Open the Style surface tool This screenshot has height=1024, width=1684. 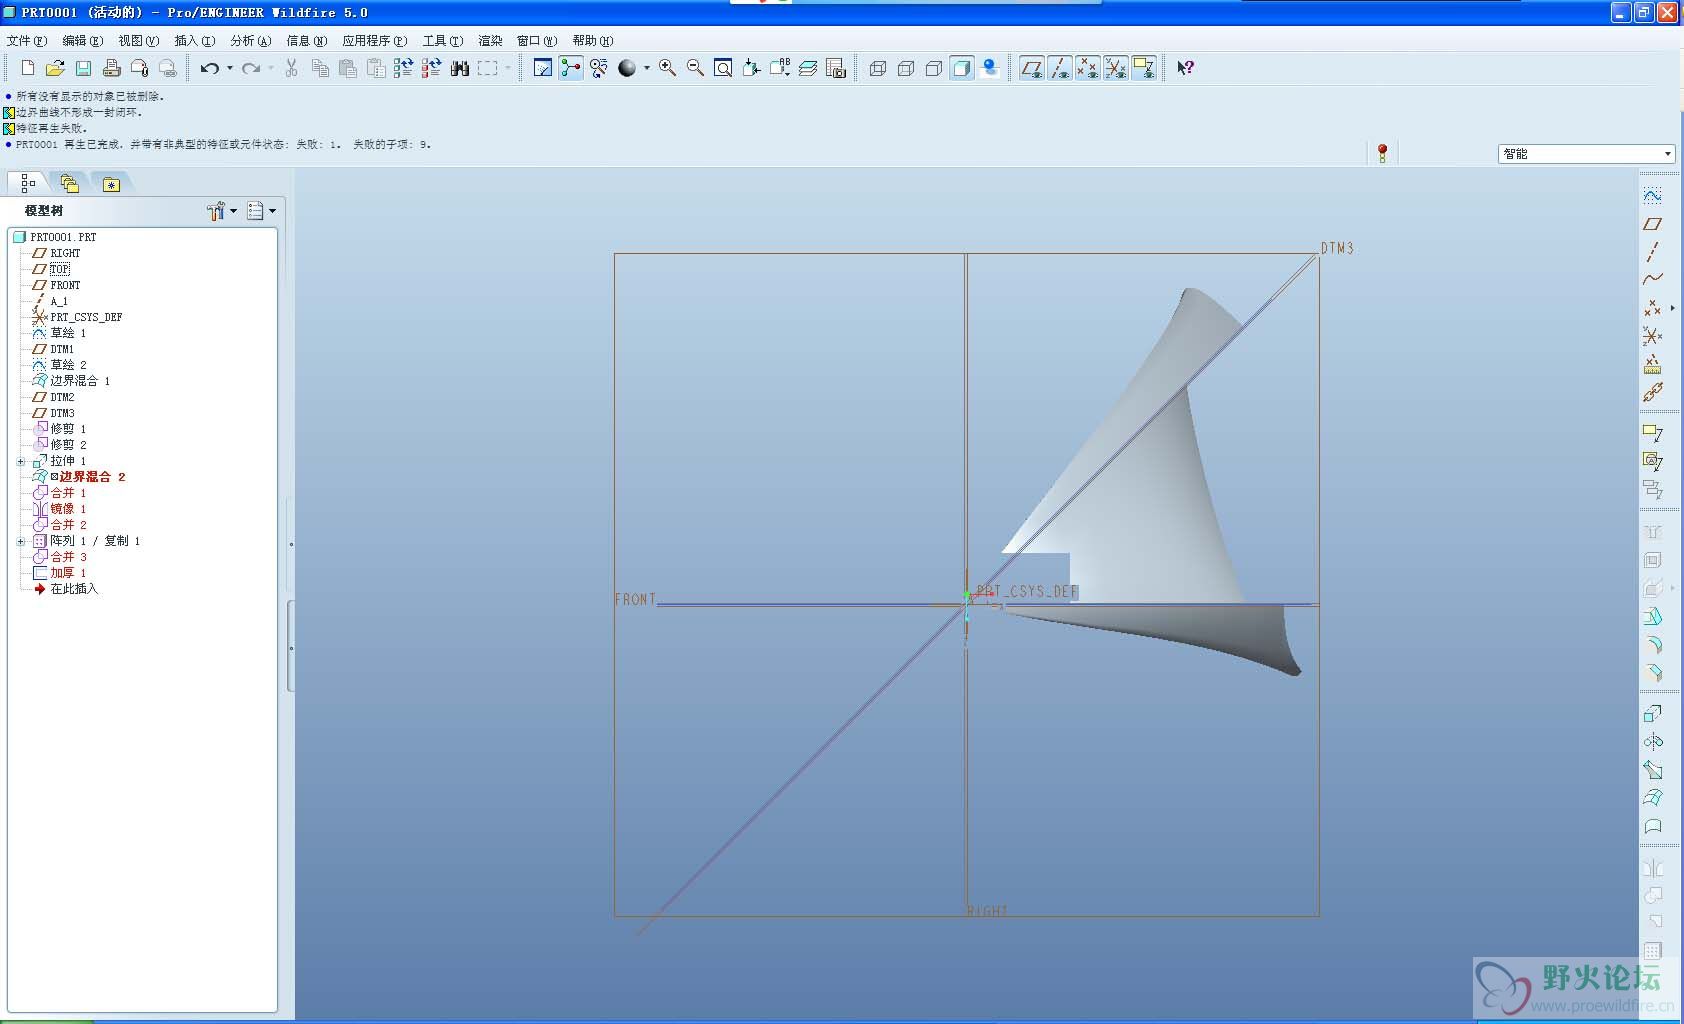1653,826
